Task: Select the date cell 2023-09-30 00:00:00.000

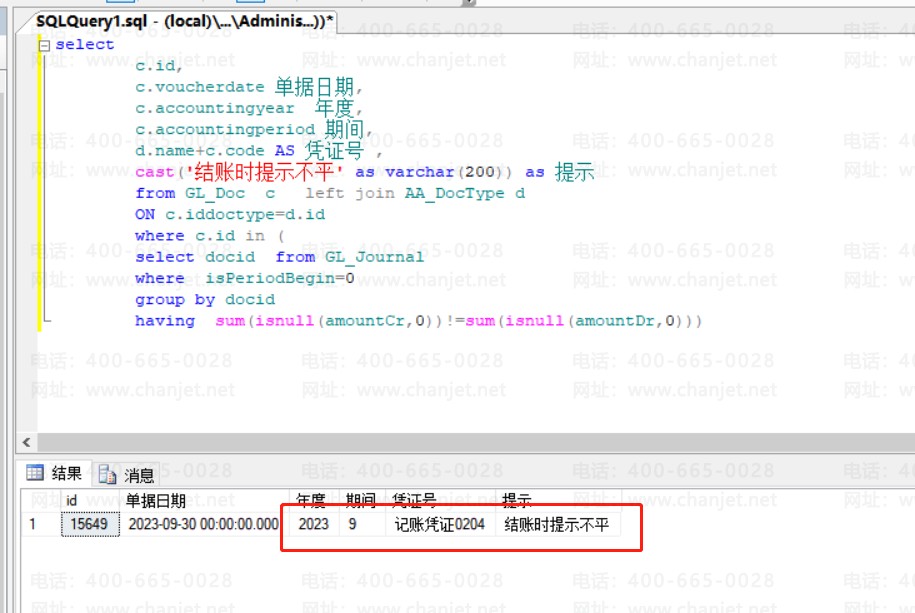Action: point(204,524)
